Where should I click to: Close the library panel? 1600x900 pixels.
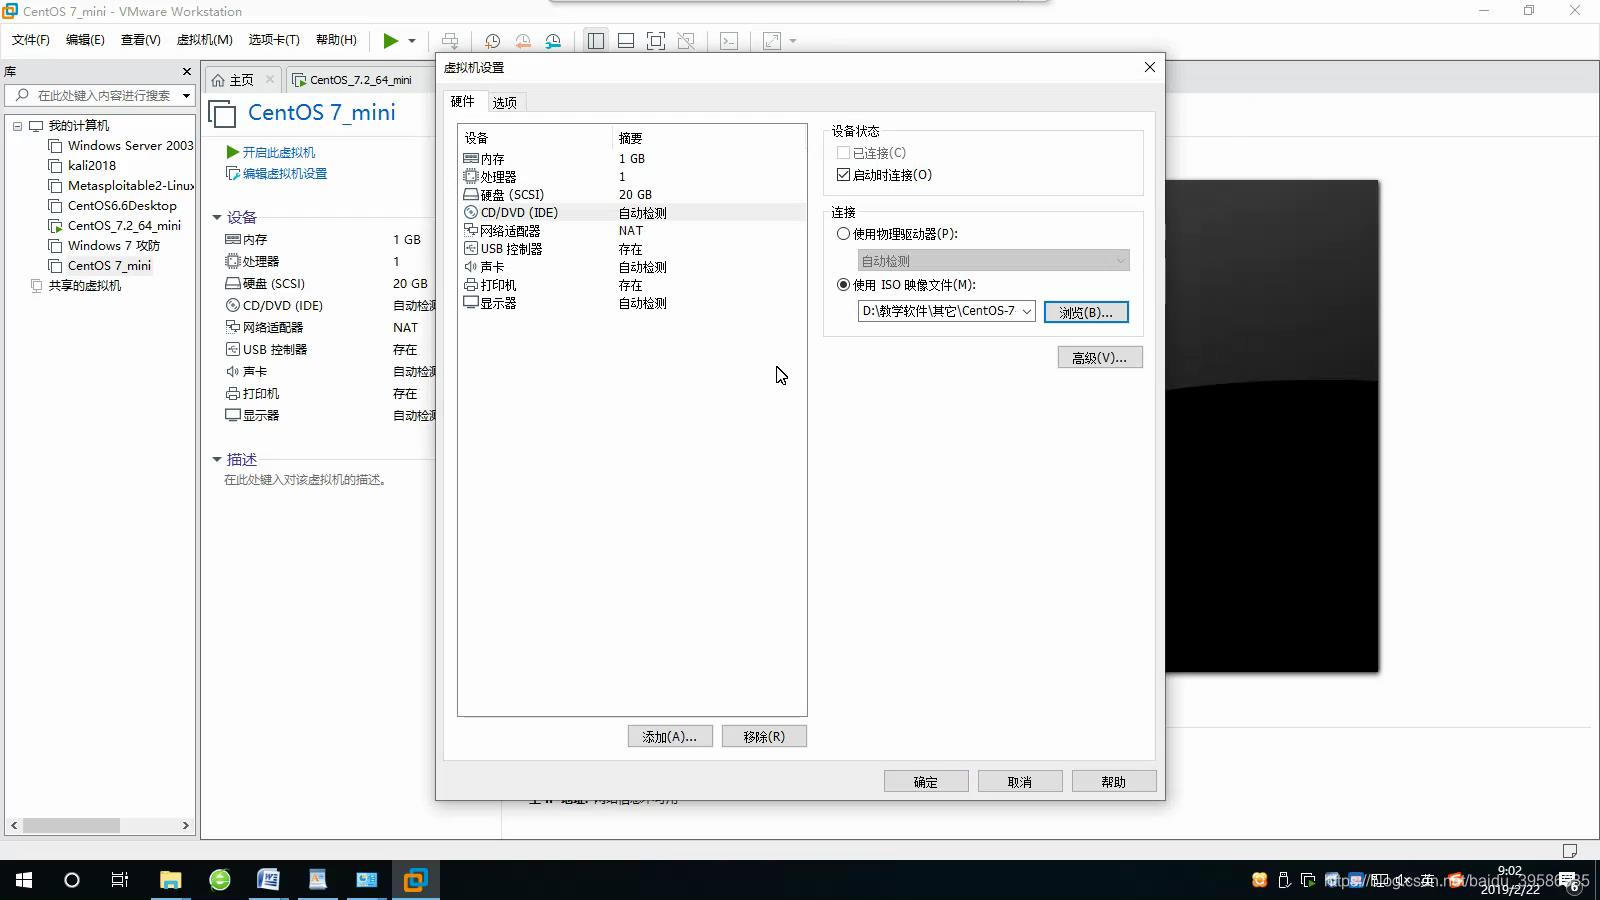pyautogui.click(x=186, y=71)
